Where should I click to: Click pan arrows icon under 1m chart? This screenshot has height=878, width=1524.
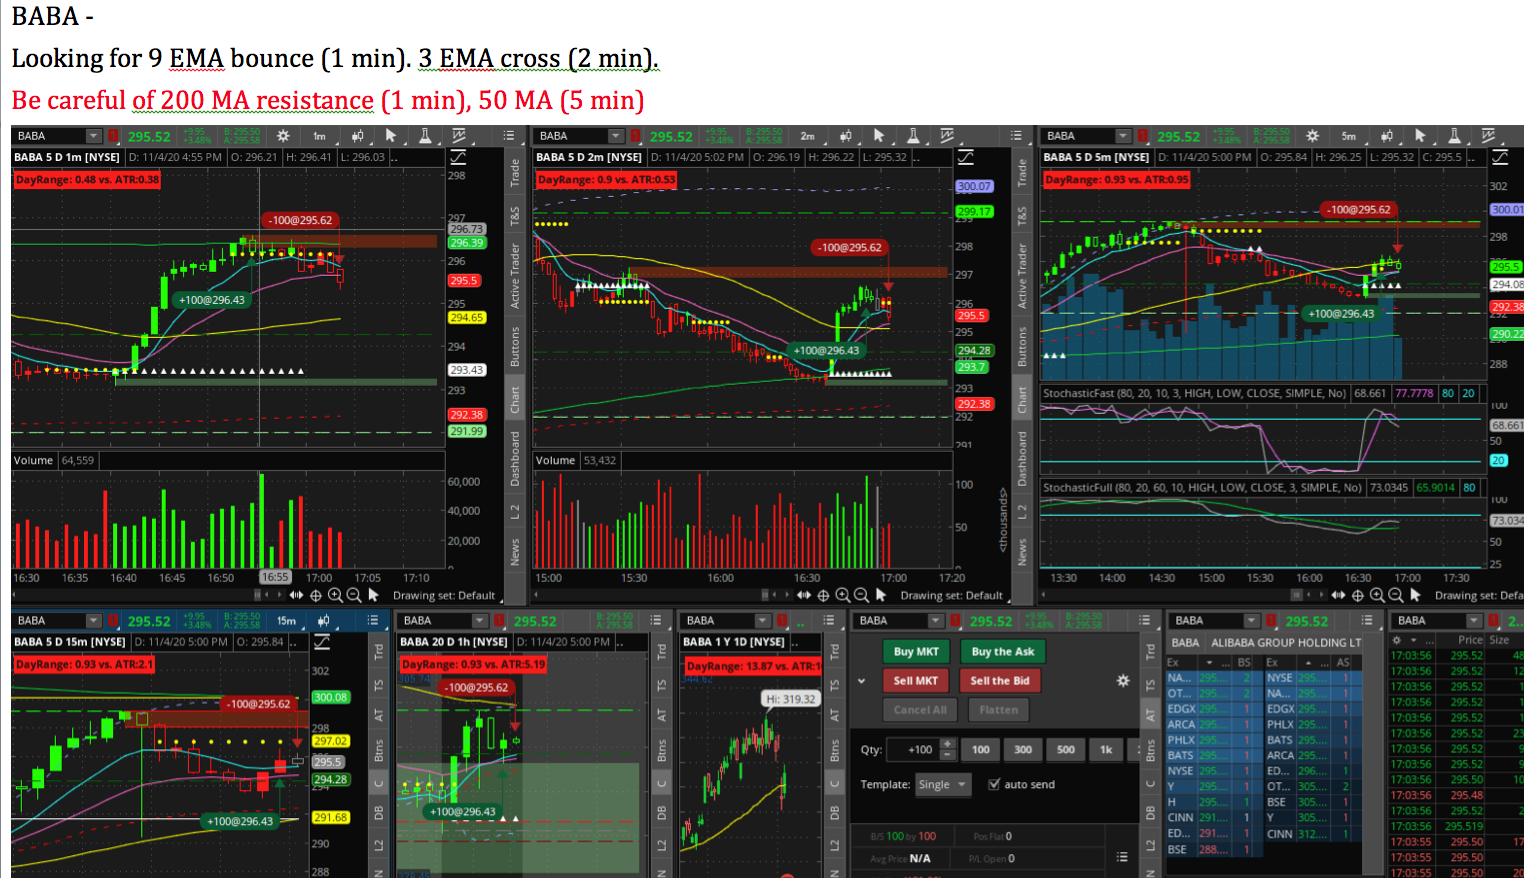(296, 595)
